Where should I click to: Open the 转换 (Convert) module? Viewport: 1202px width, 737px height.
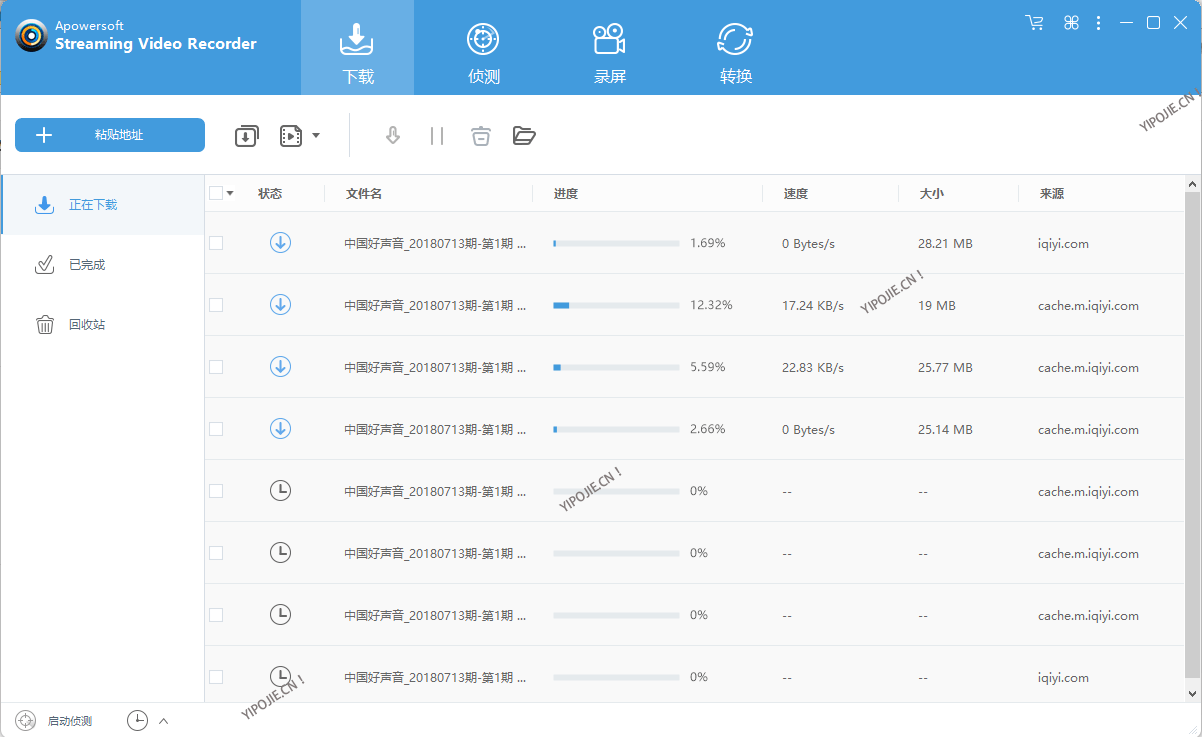click(x=736, y=47)
